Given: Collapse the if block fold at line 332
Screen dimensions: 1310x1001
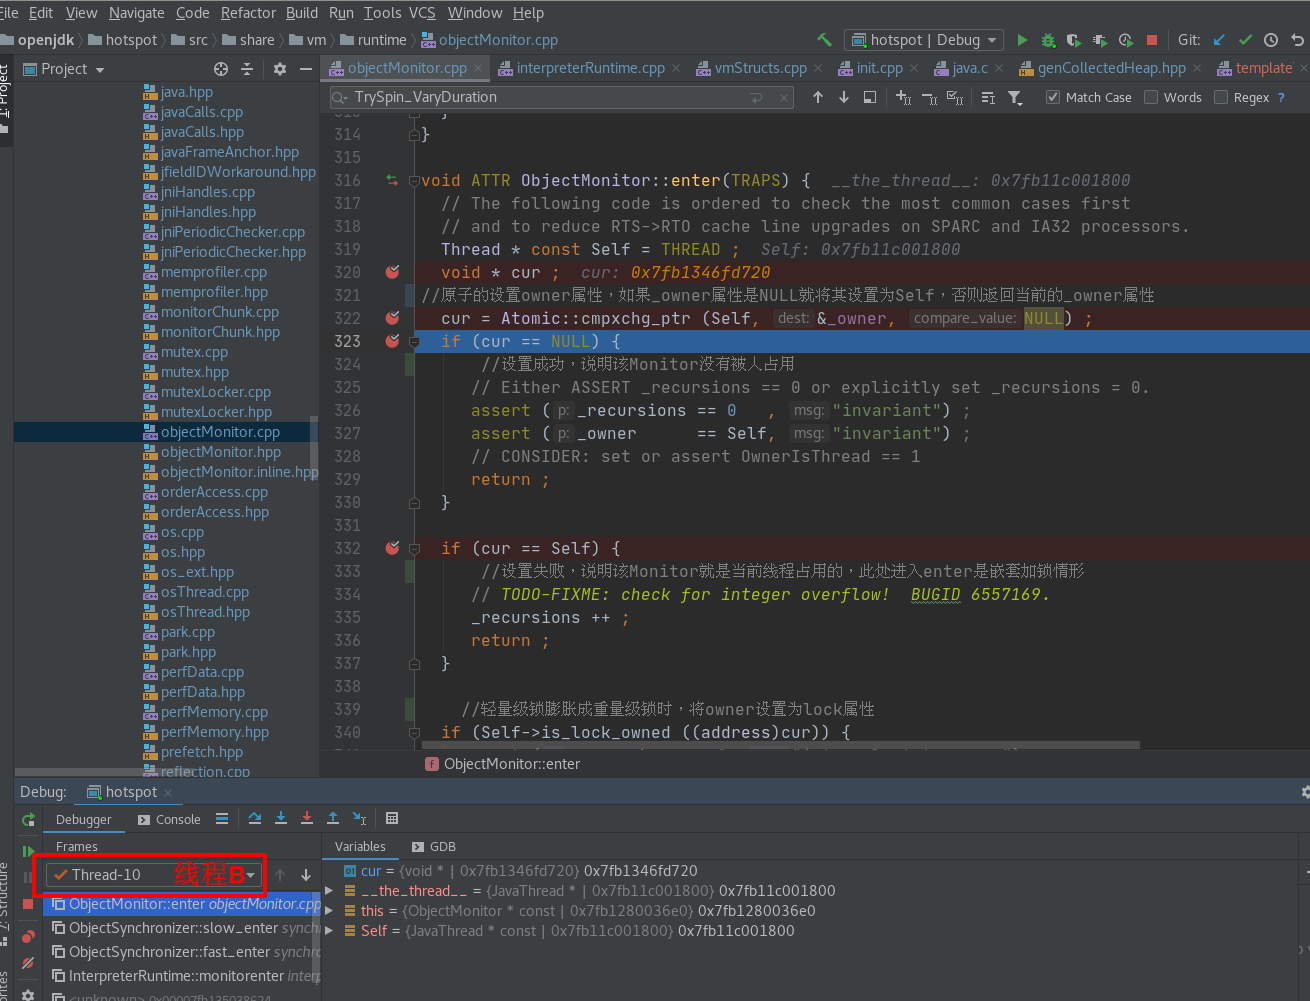Looking at the screenshot, I should [414, 548].
